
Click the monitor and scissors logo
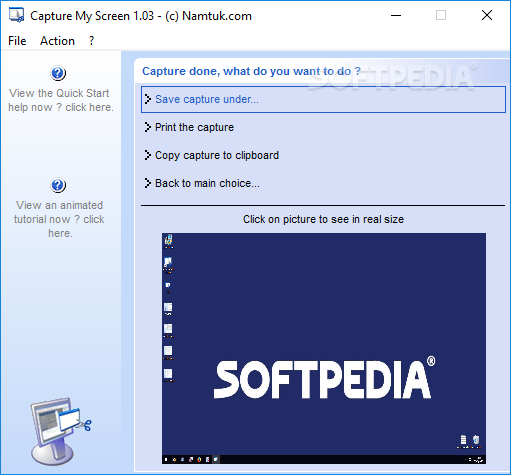pyautogui.click(x=60, y=431)
